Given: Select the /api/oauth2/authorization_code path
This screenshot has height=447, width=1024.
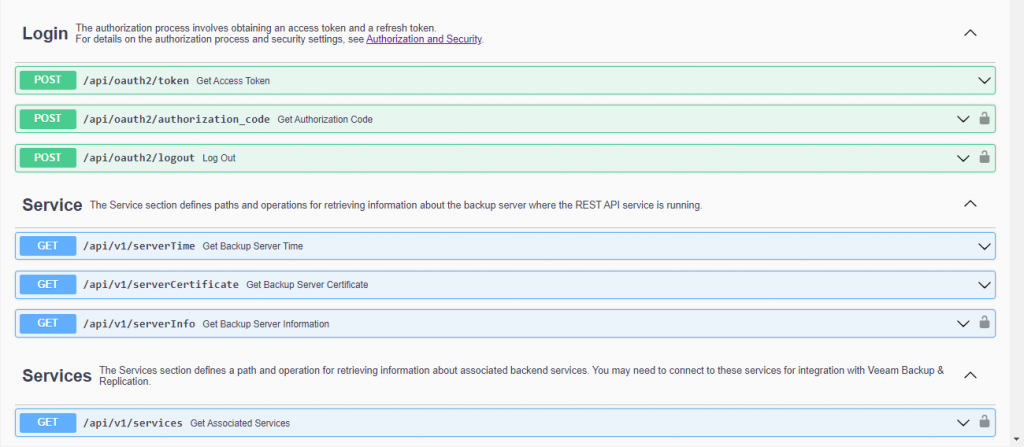Looking at the screenshot, I should 176,120.
